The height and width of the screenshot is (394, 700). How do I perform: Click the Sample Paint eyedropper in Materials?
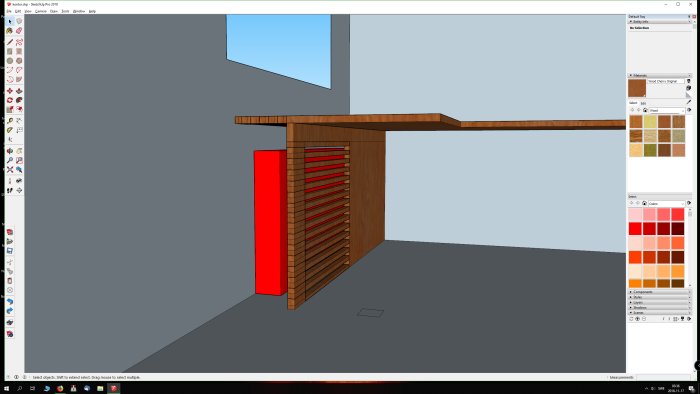(x=688, y=102)
